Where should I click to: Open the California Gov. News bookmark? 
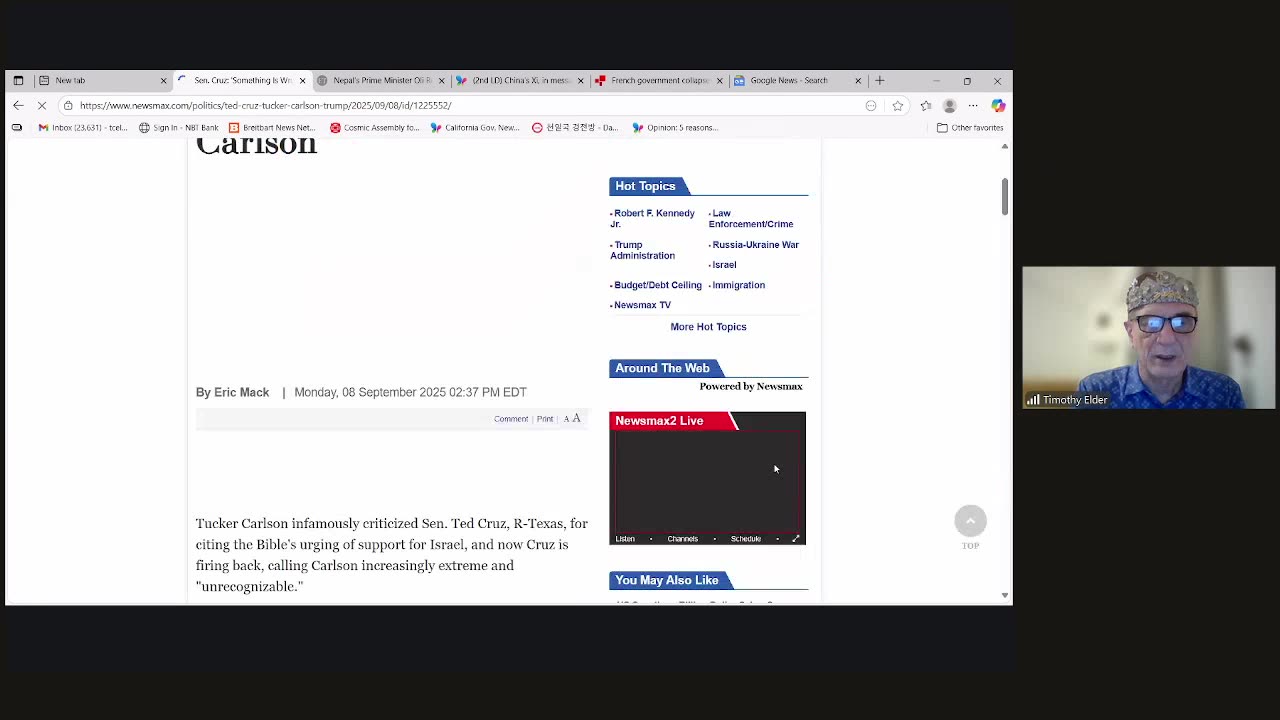pos(475,127)
